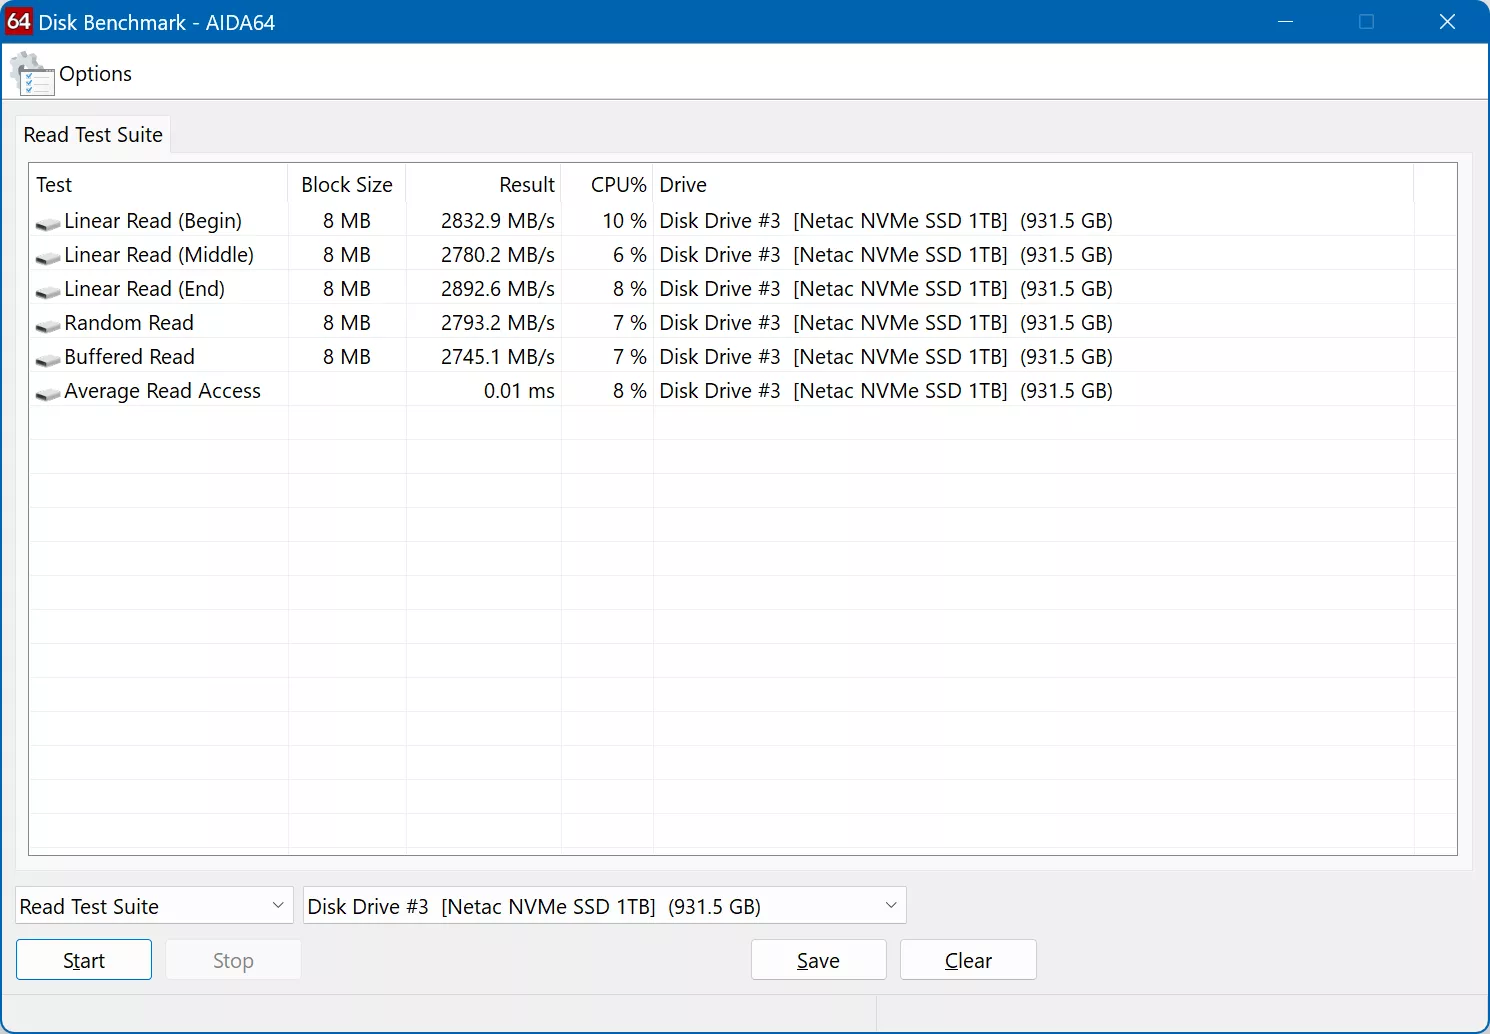Start the disk benchmark
Screen dimensions: 1490x1034
[x=84, y=960]
